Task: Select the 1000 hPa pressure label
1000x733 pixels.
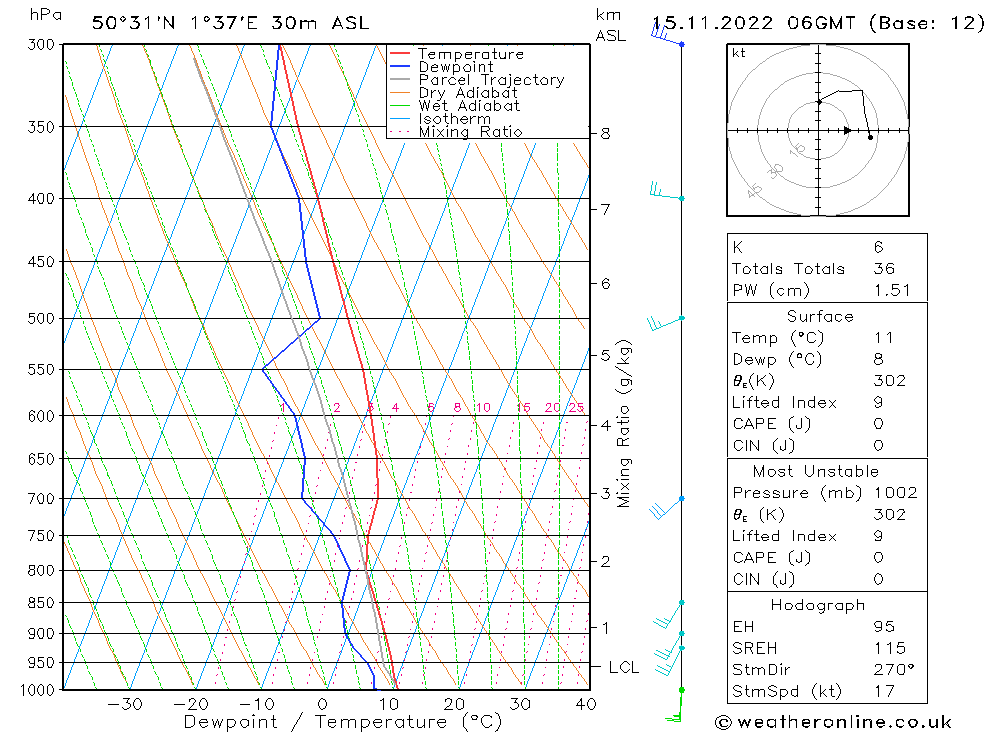Action: pos(38,690)
